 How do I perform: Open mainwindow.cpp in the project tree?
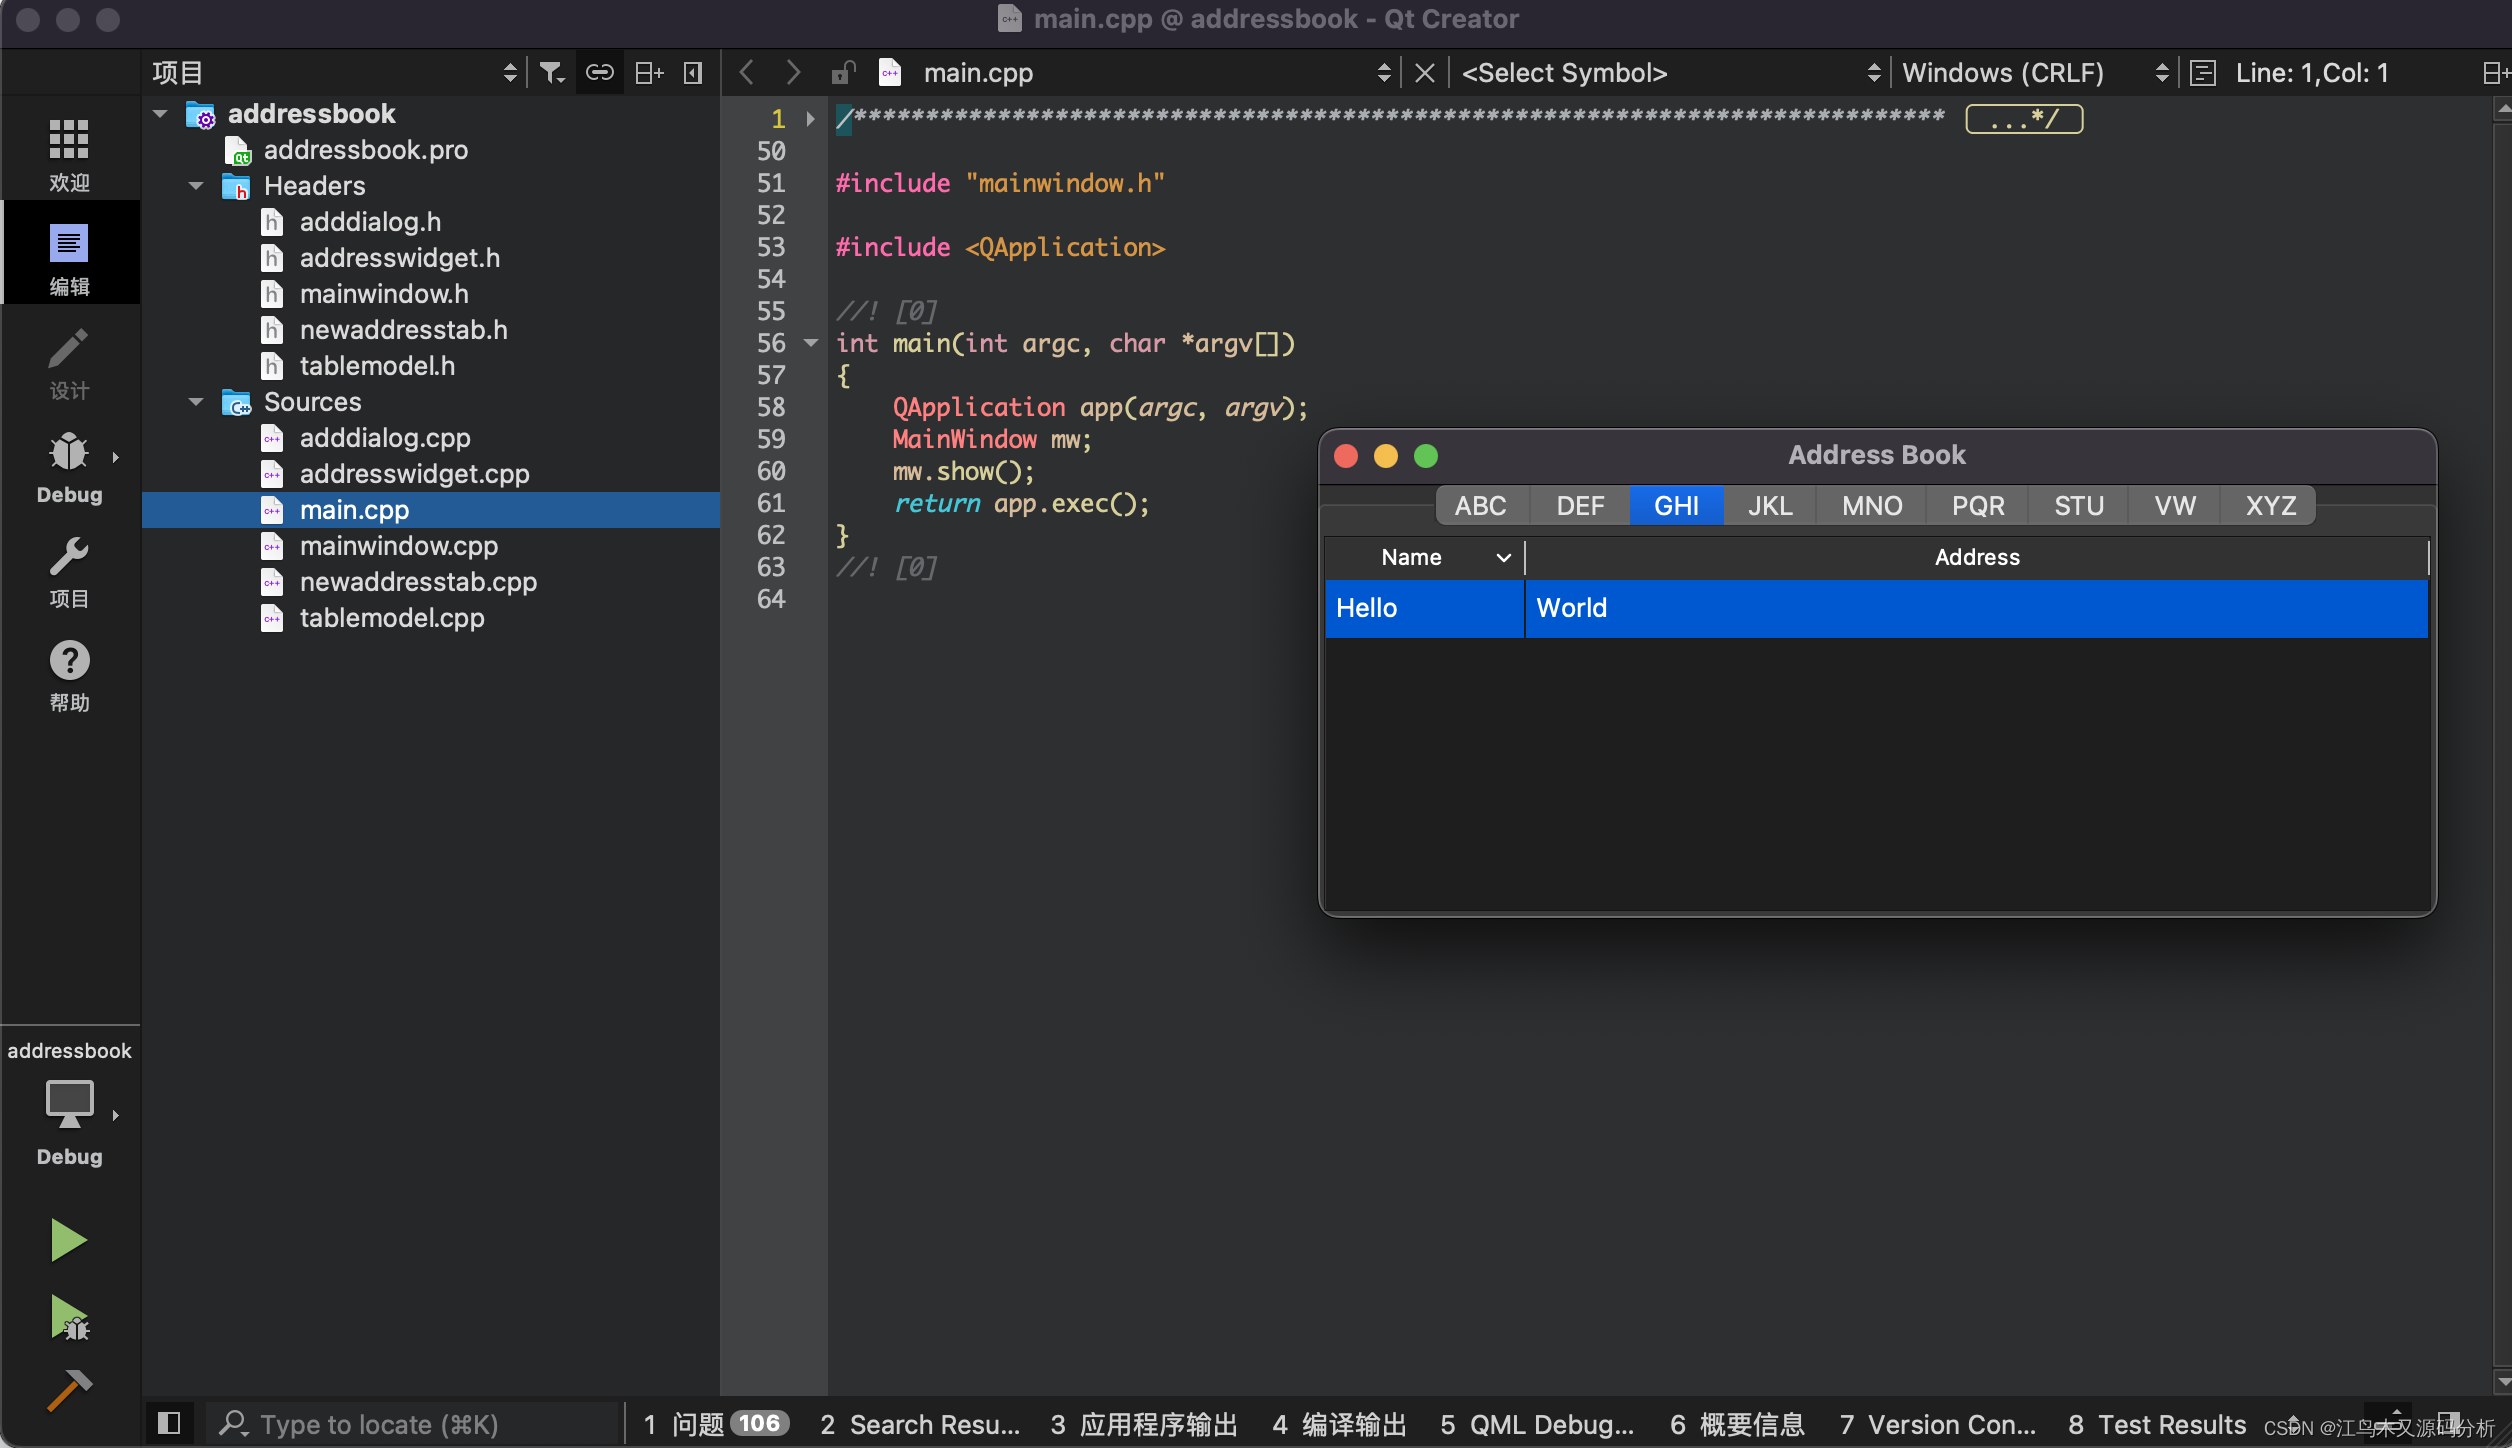click(398, 546)
